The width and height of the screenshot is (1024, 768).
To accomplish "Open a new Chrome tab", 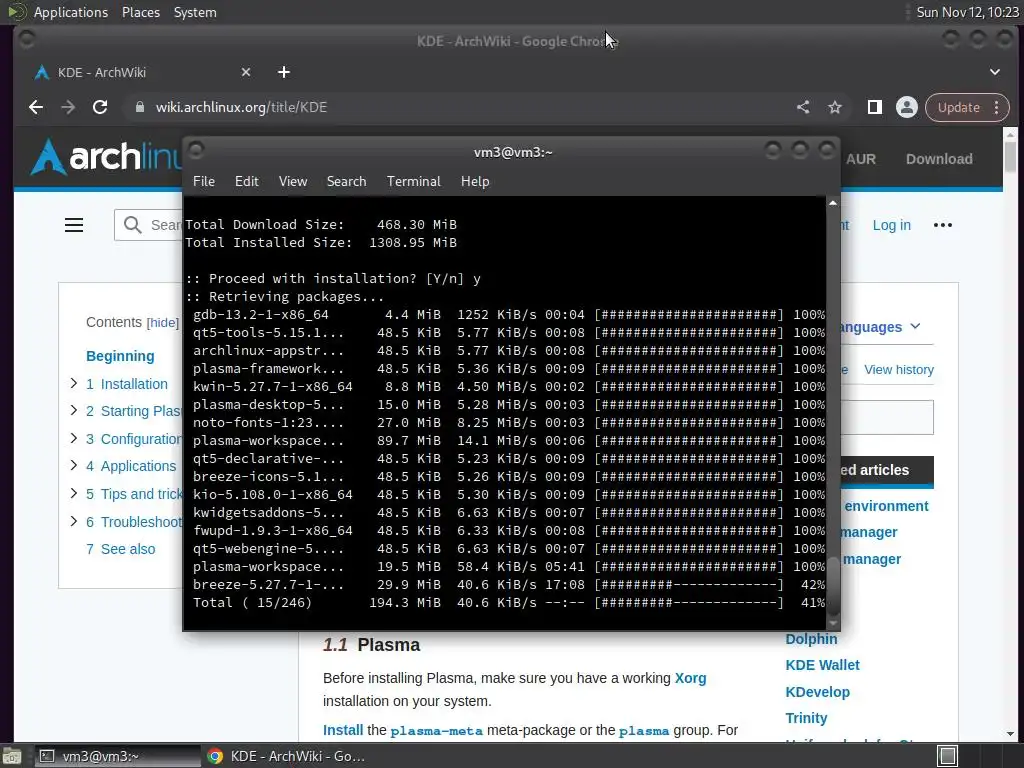I will tap(283, 72).
